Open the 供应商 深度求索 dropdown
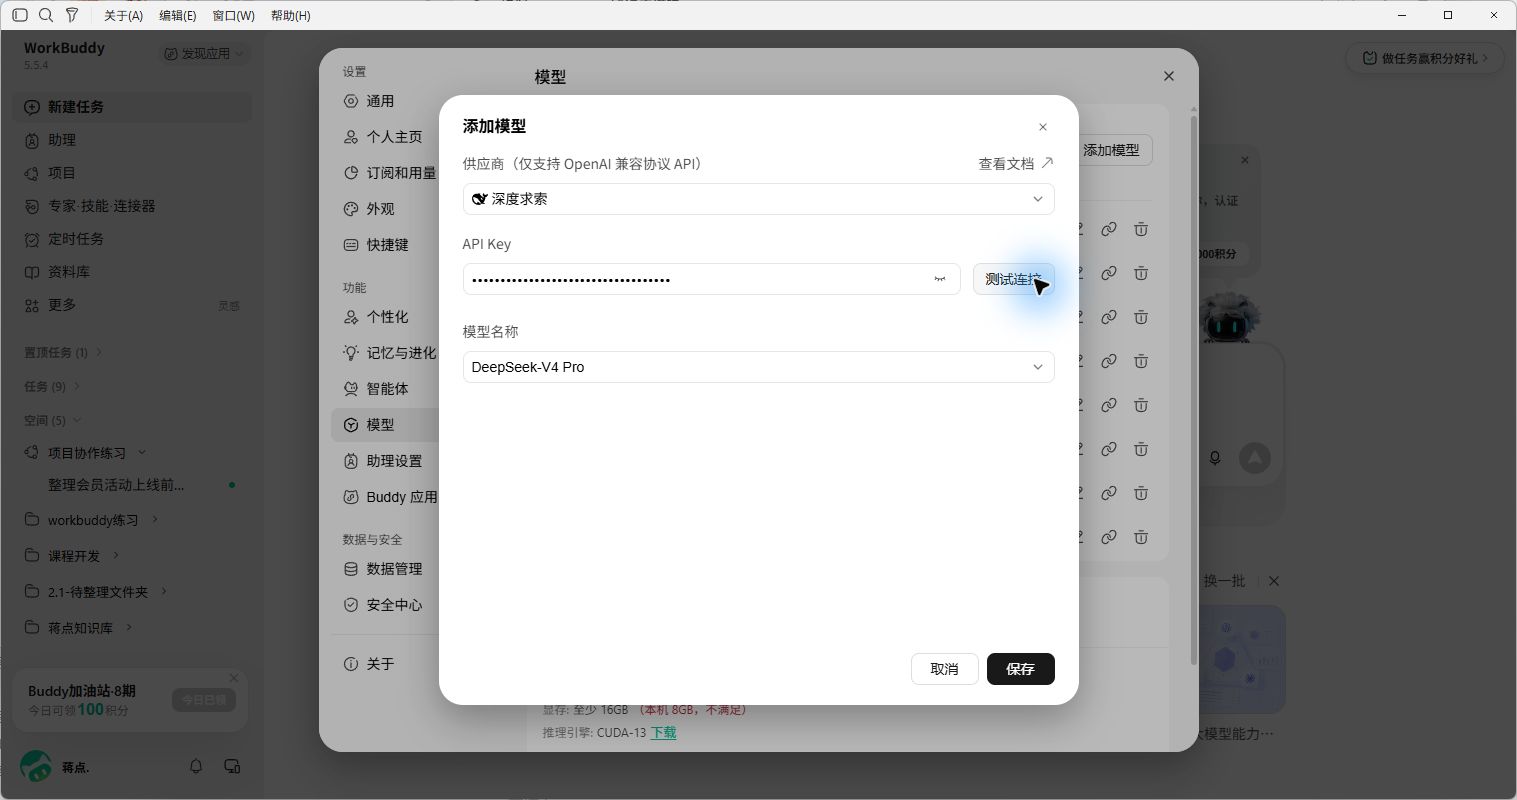The image size is (1517, 800). 758,199
